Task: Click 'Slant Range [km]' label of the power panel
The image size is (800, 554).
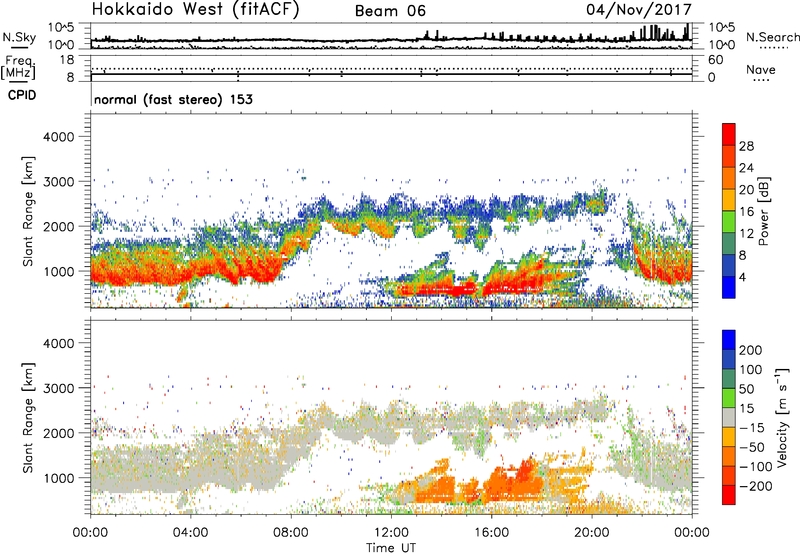Action: 28,211
